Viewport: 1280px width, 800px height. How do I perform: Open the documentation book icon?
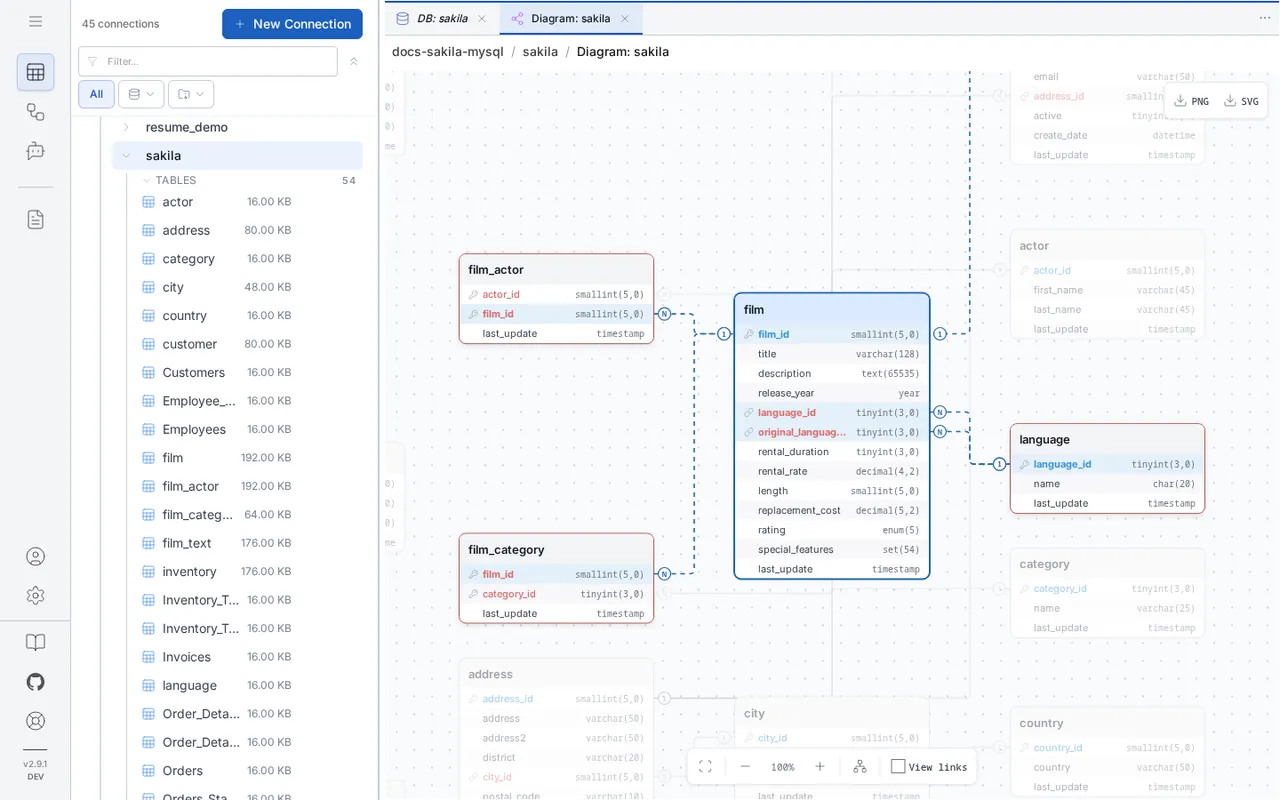(x=35, y=643)
